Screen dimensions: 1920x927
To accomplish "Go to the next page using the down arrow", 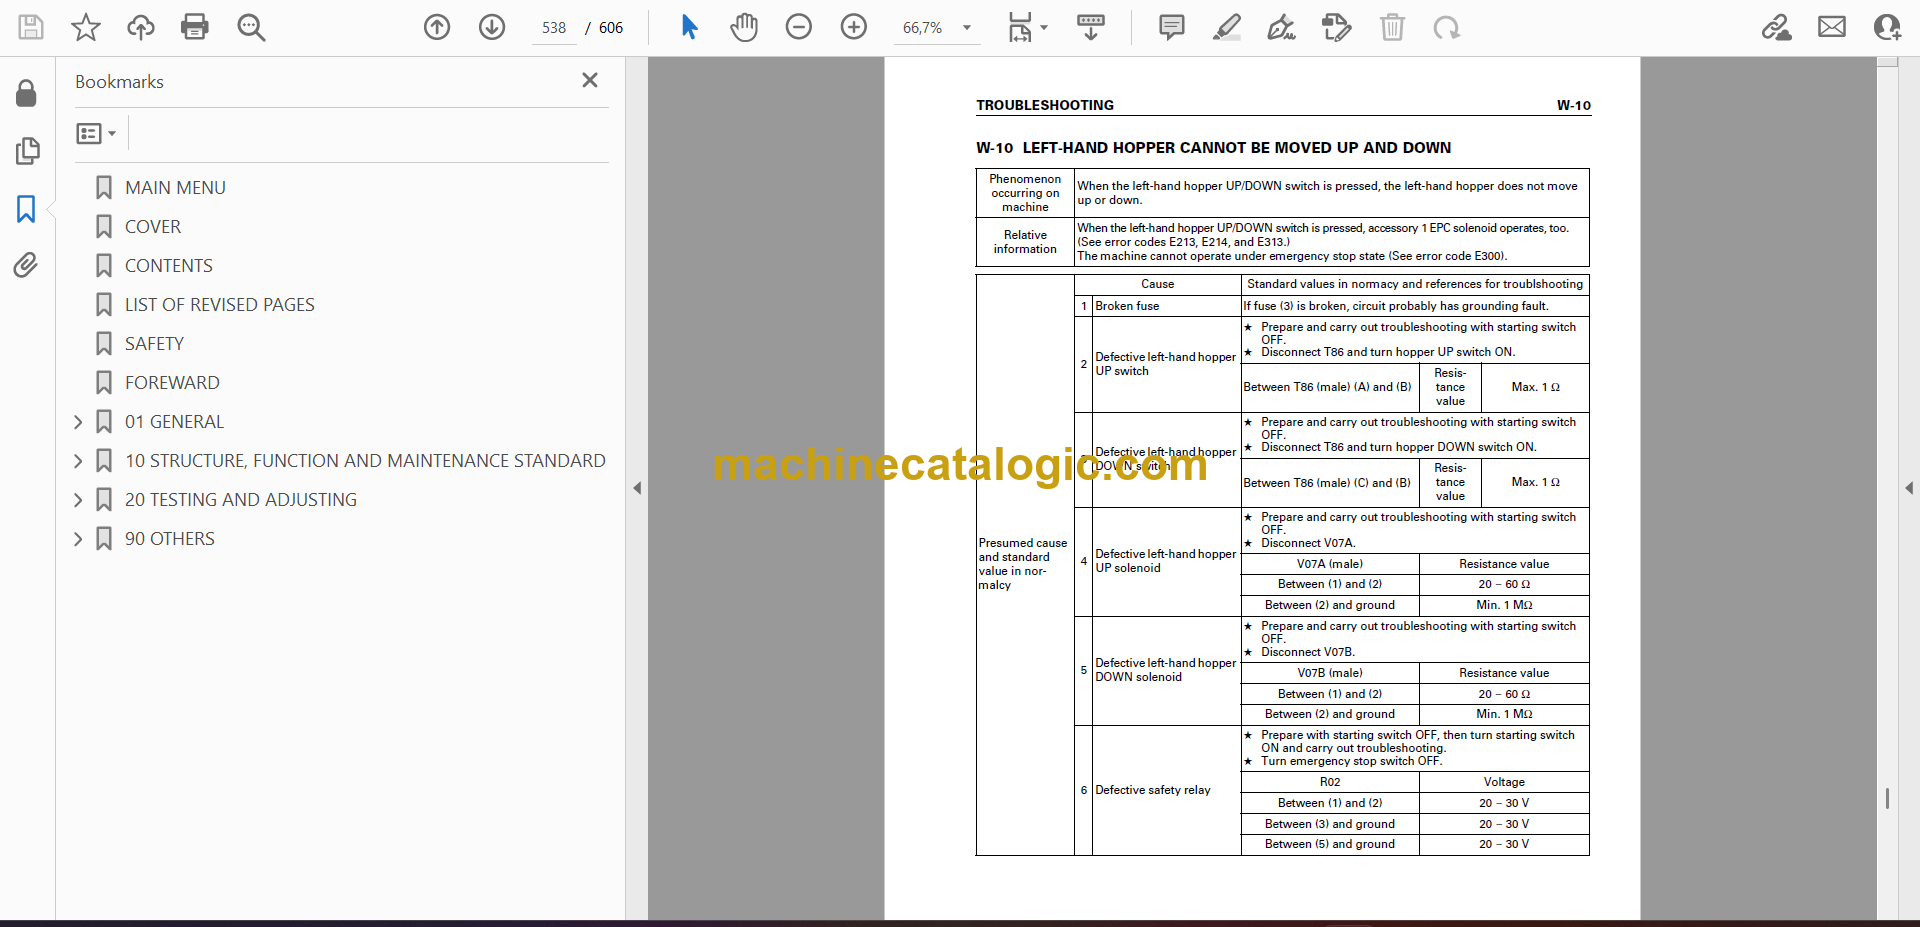I will coord(492,27).
